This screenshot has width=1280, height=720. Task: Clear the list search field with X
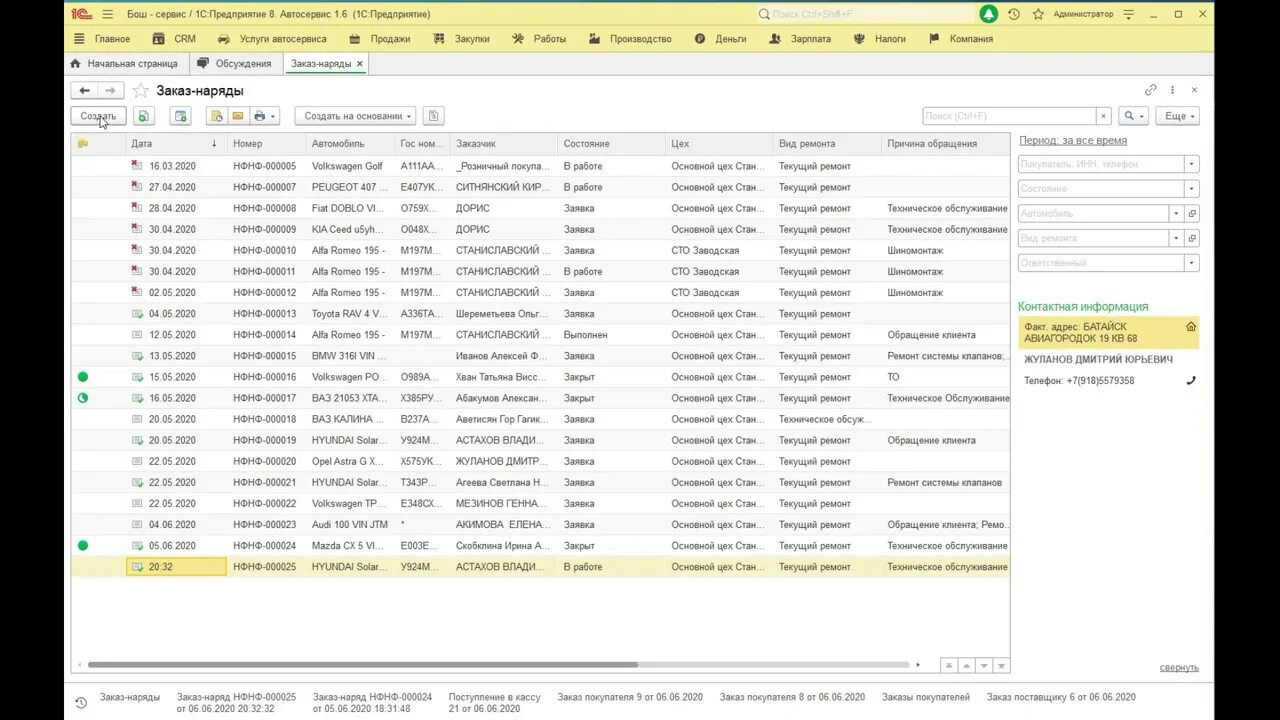[x=1103, y=116]
